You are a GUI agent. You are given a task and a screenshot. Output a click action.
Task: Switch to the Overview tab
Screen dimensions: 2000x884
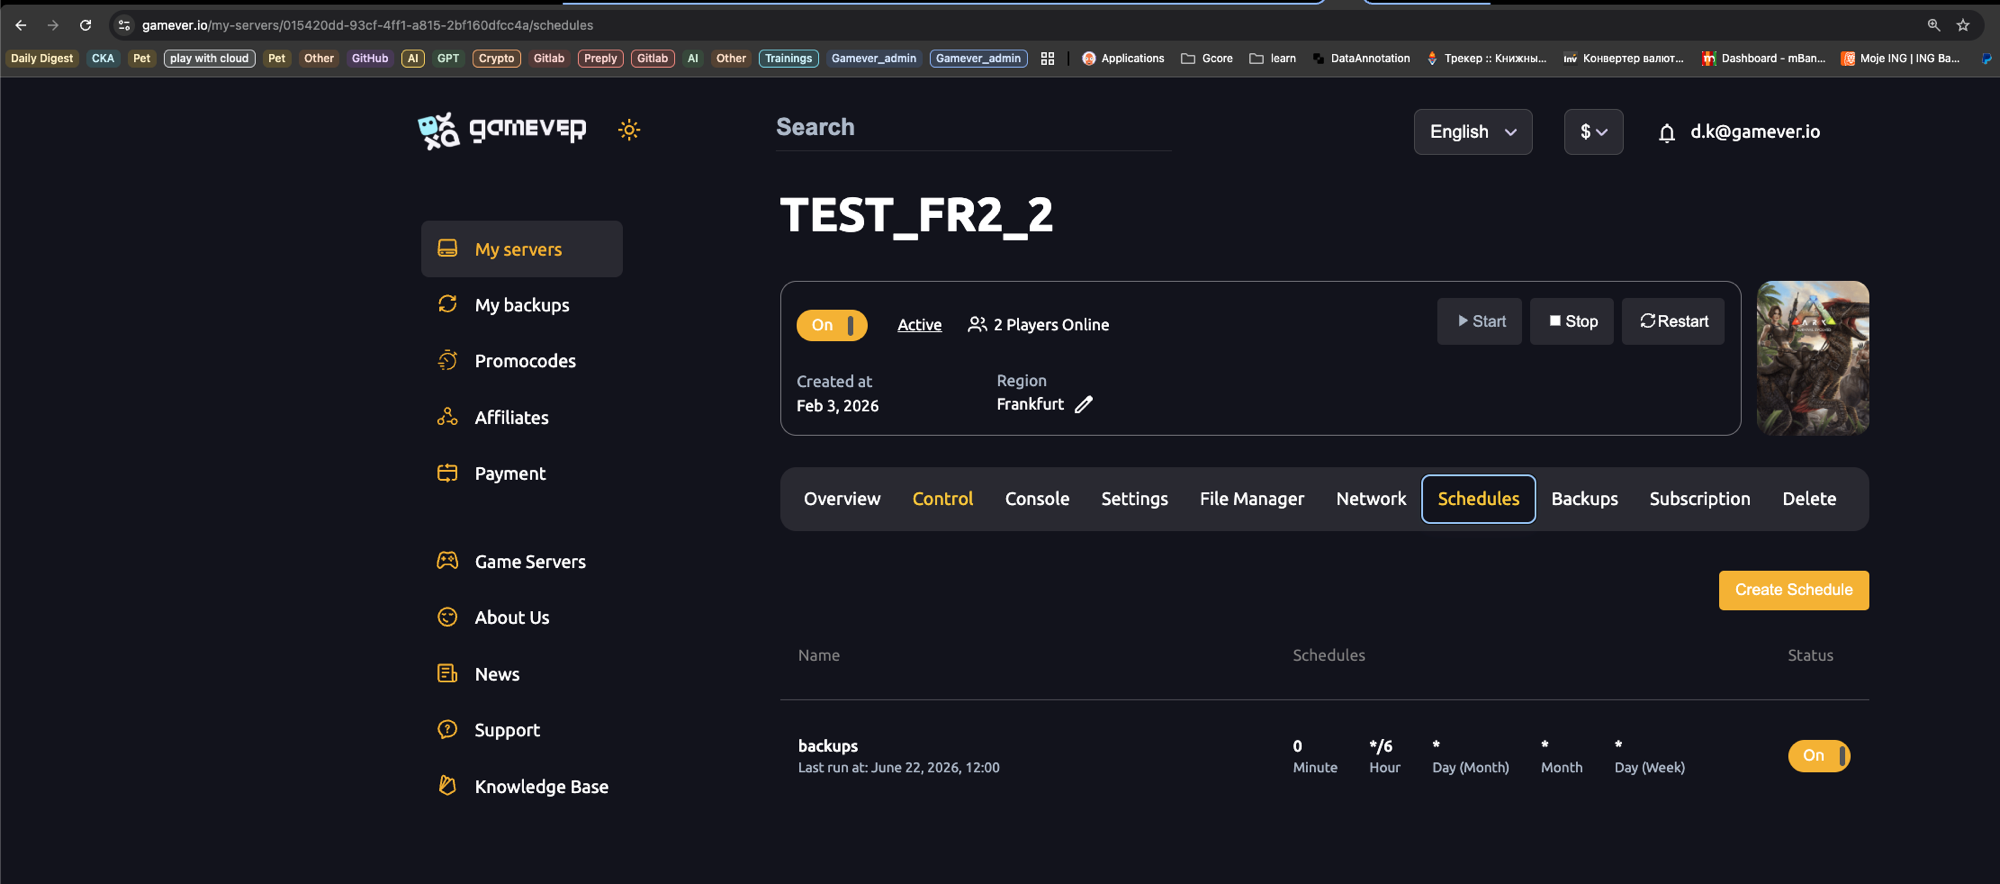[842, 499]
